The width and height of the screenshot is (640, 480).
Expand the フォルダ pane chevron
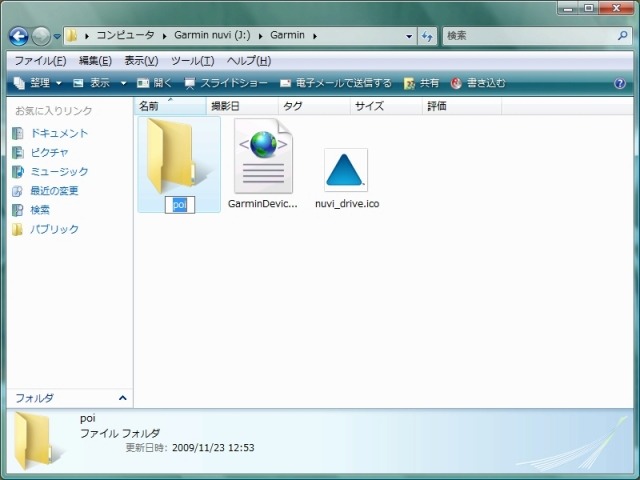point(122,398)
